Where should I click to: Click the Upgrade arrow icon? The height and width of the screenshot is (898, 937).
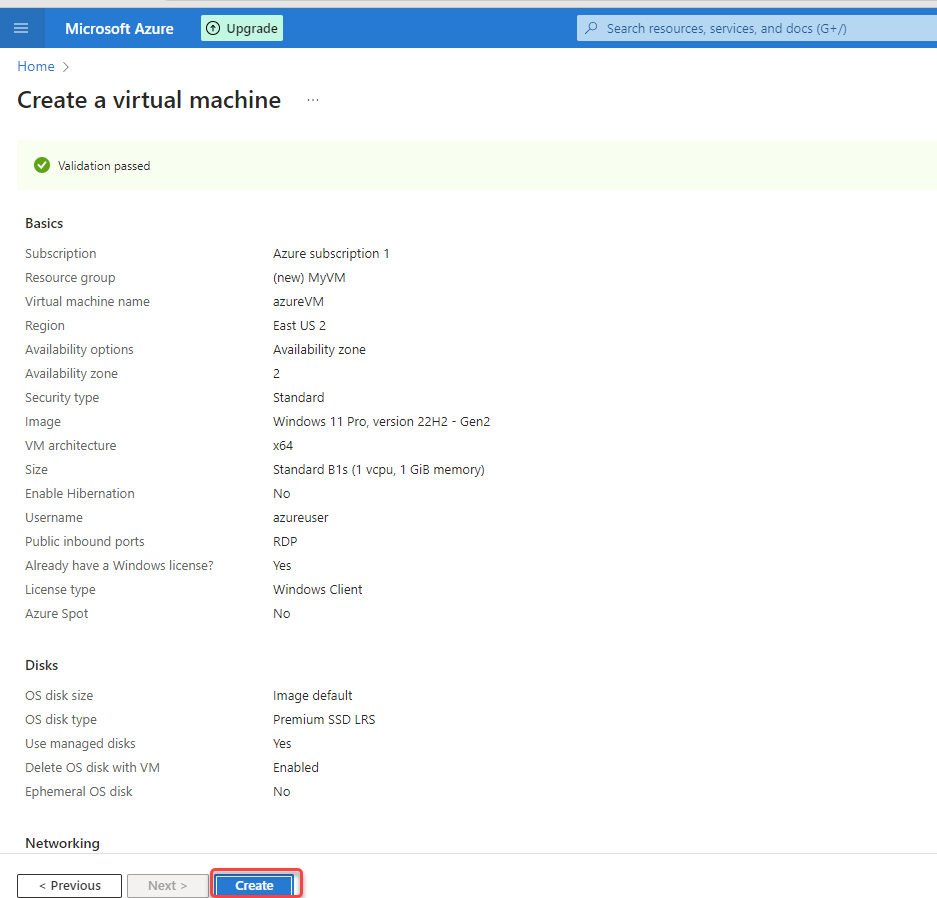point(212,28)
